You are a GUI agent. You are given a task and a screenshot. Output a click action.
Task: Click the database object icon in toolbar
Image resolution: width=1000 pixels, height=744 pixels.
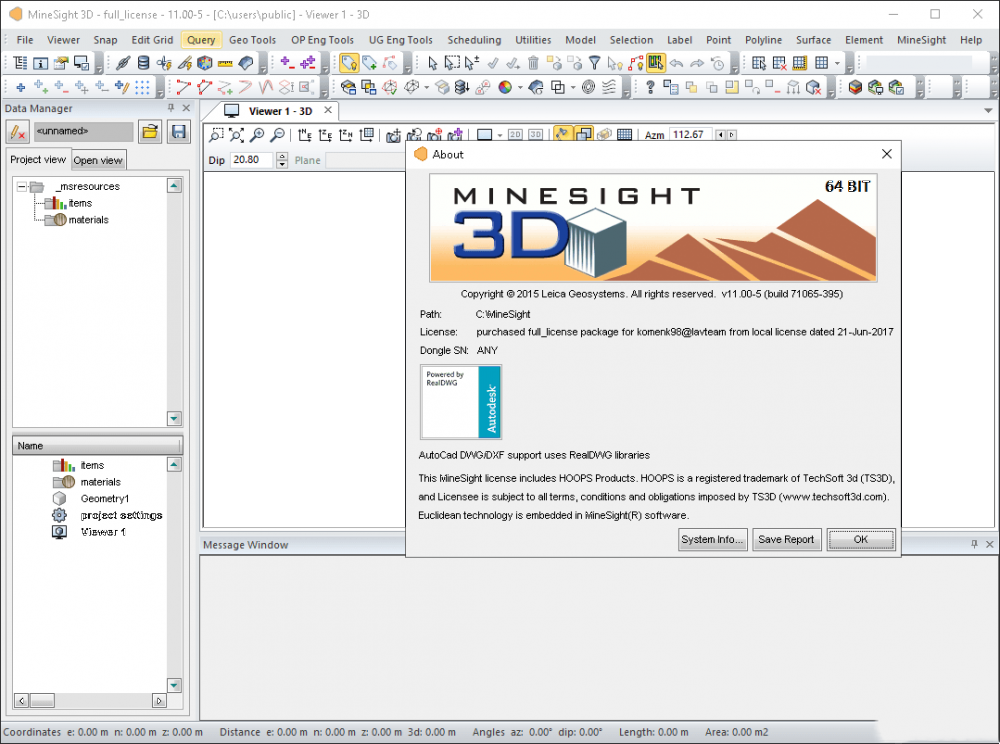pyautogui.click(x=143, y=63)
